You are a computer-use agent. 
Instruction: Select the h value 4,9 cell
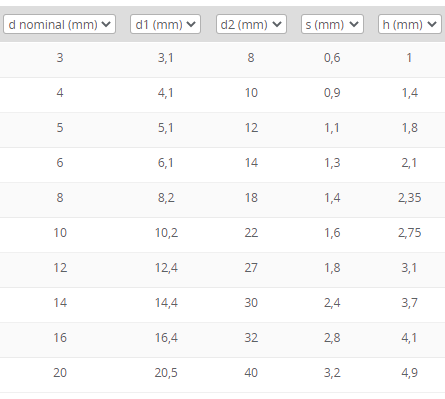pos(410,373)
